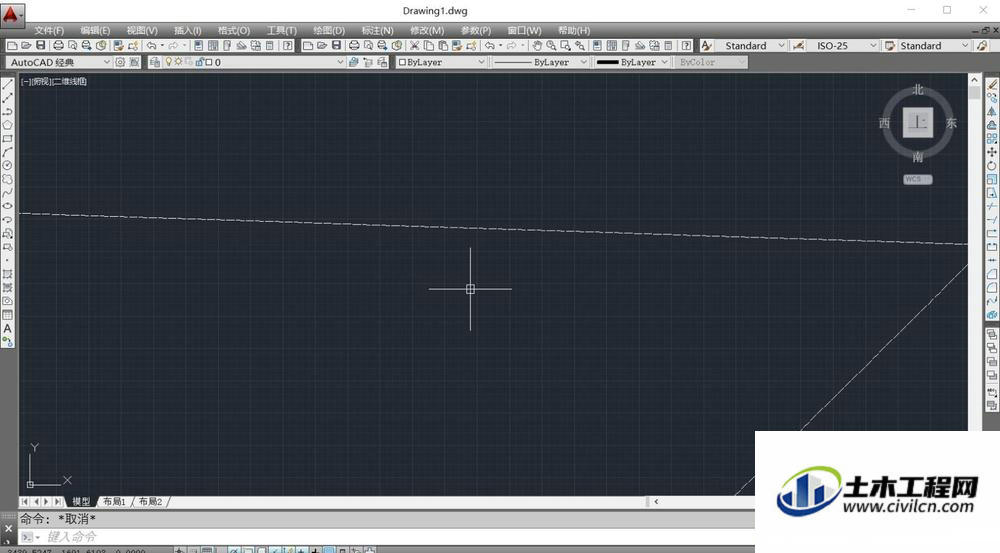Click the [二维线框] visual style control
The image size is (1000, 553).
pos(70,81)
